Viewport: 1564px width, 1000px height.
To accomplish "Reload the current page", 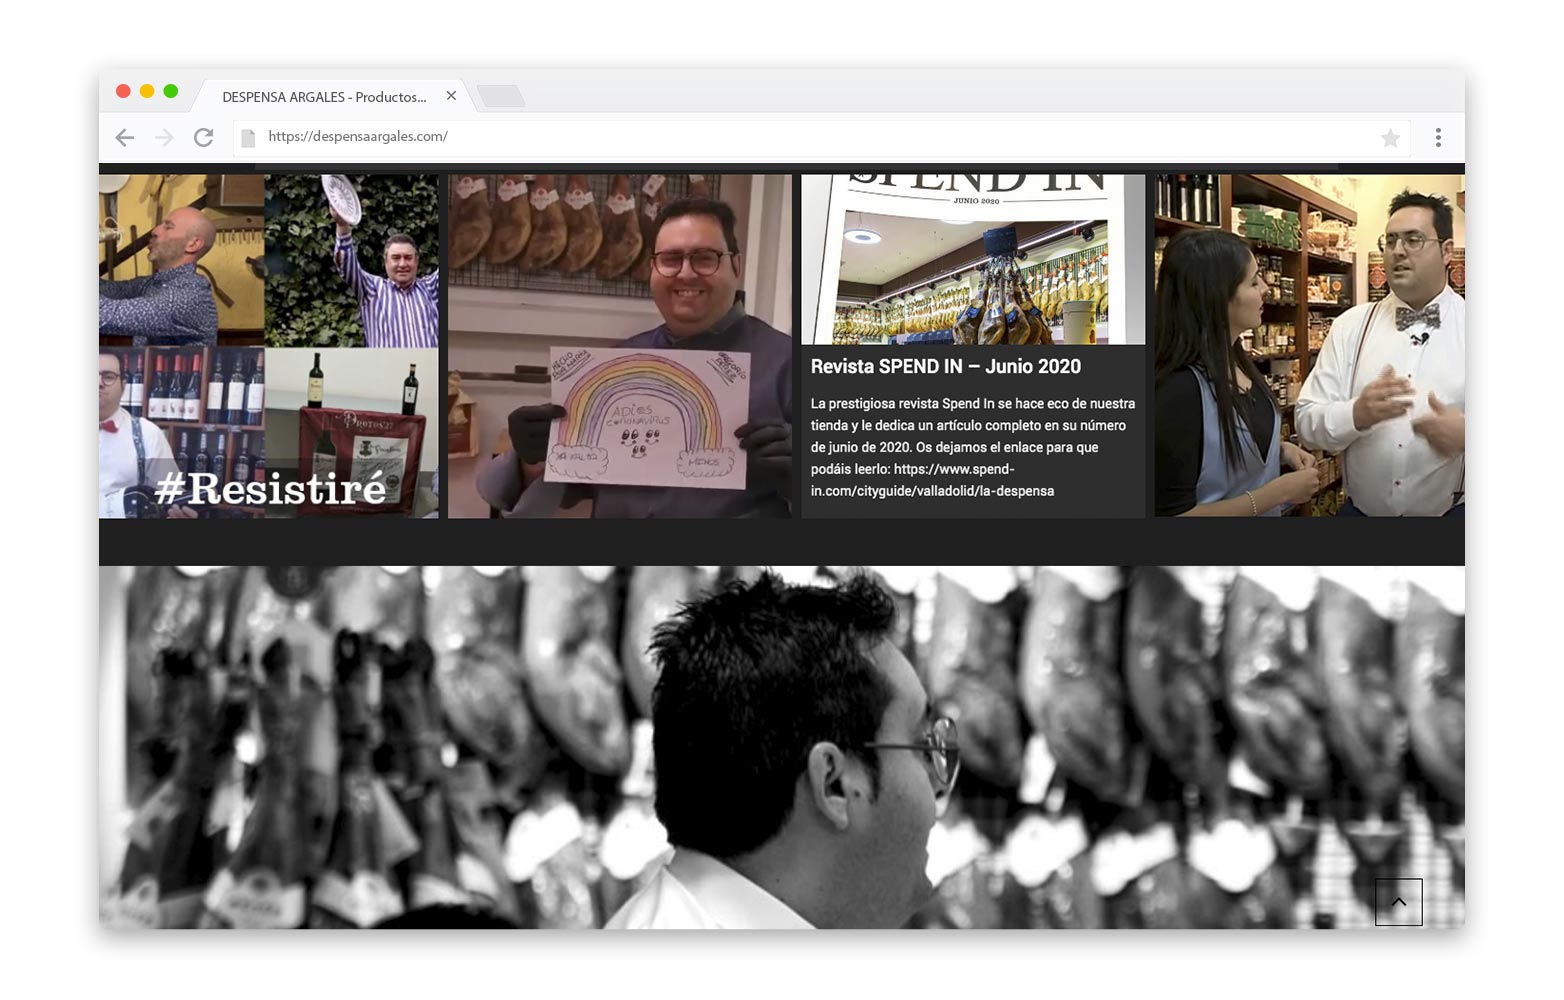I will tap(203, 138).
